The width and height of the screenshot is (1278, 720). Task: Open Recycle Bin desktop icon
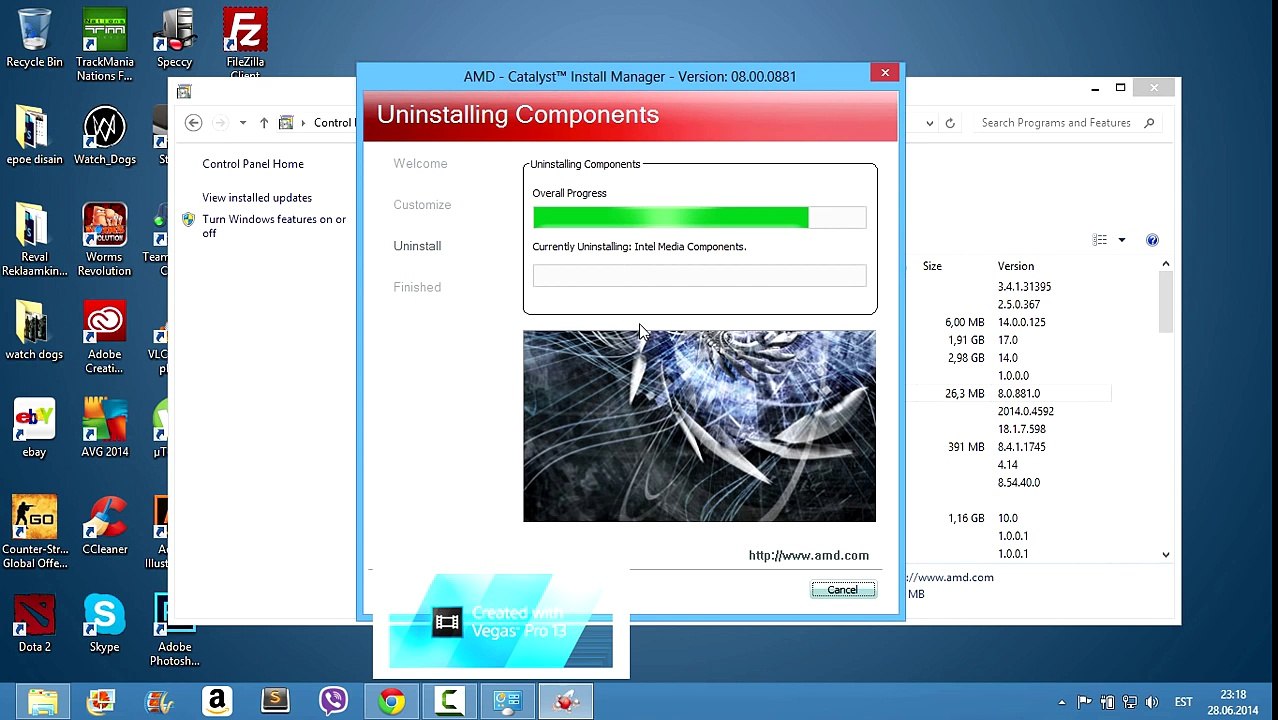coord(34,39)
